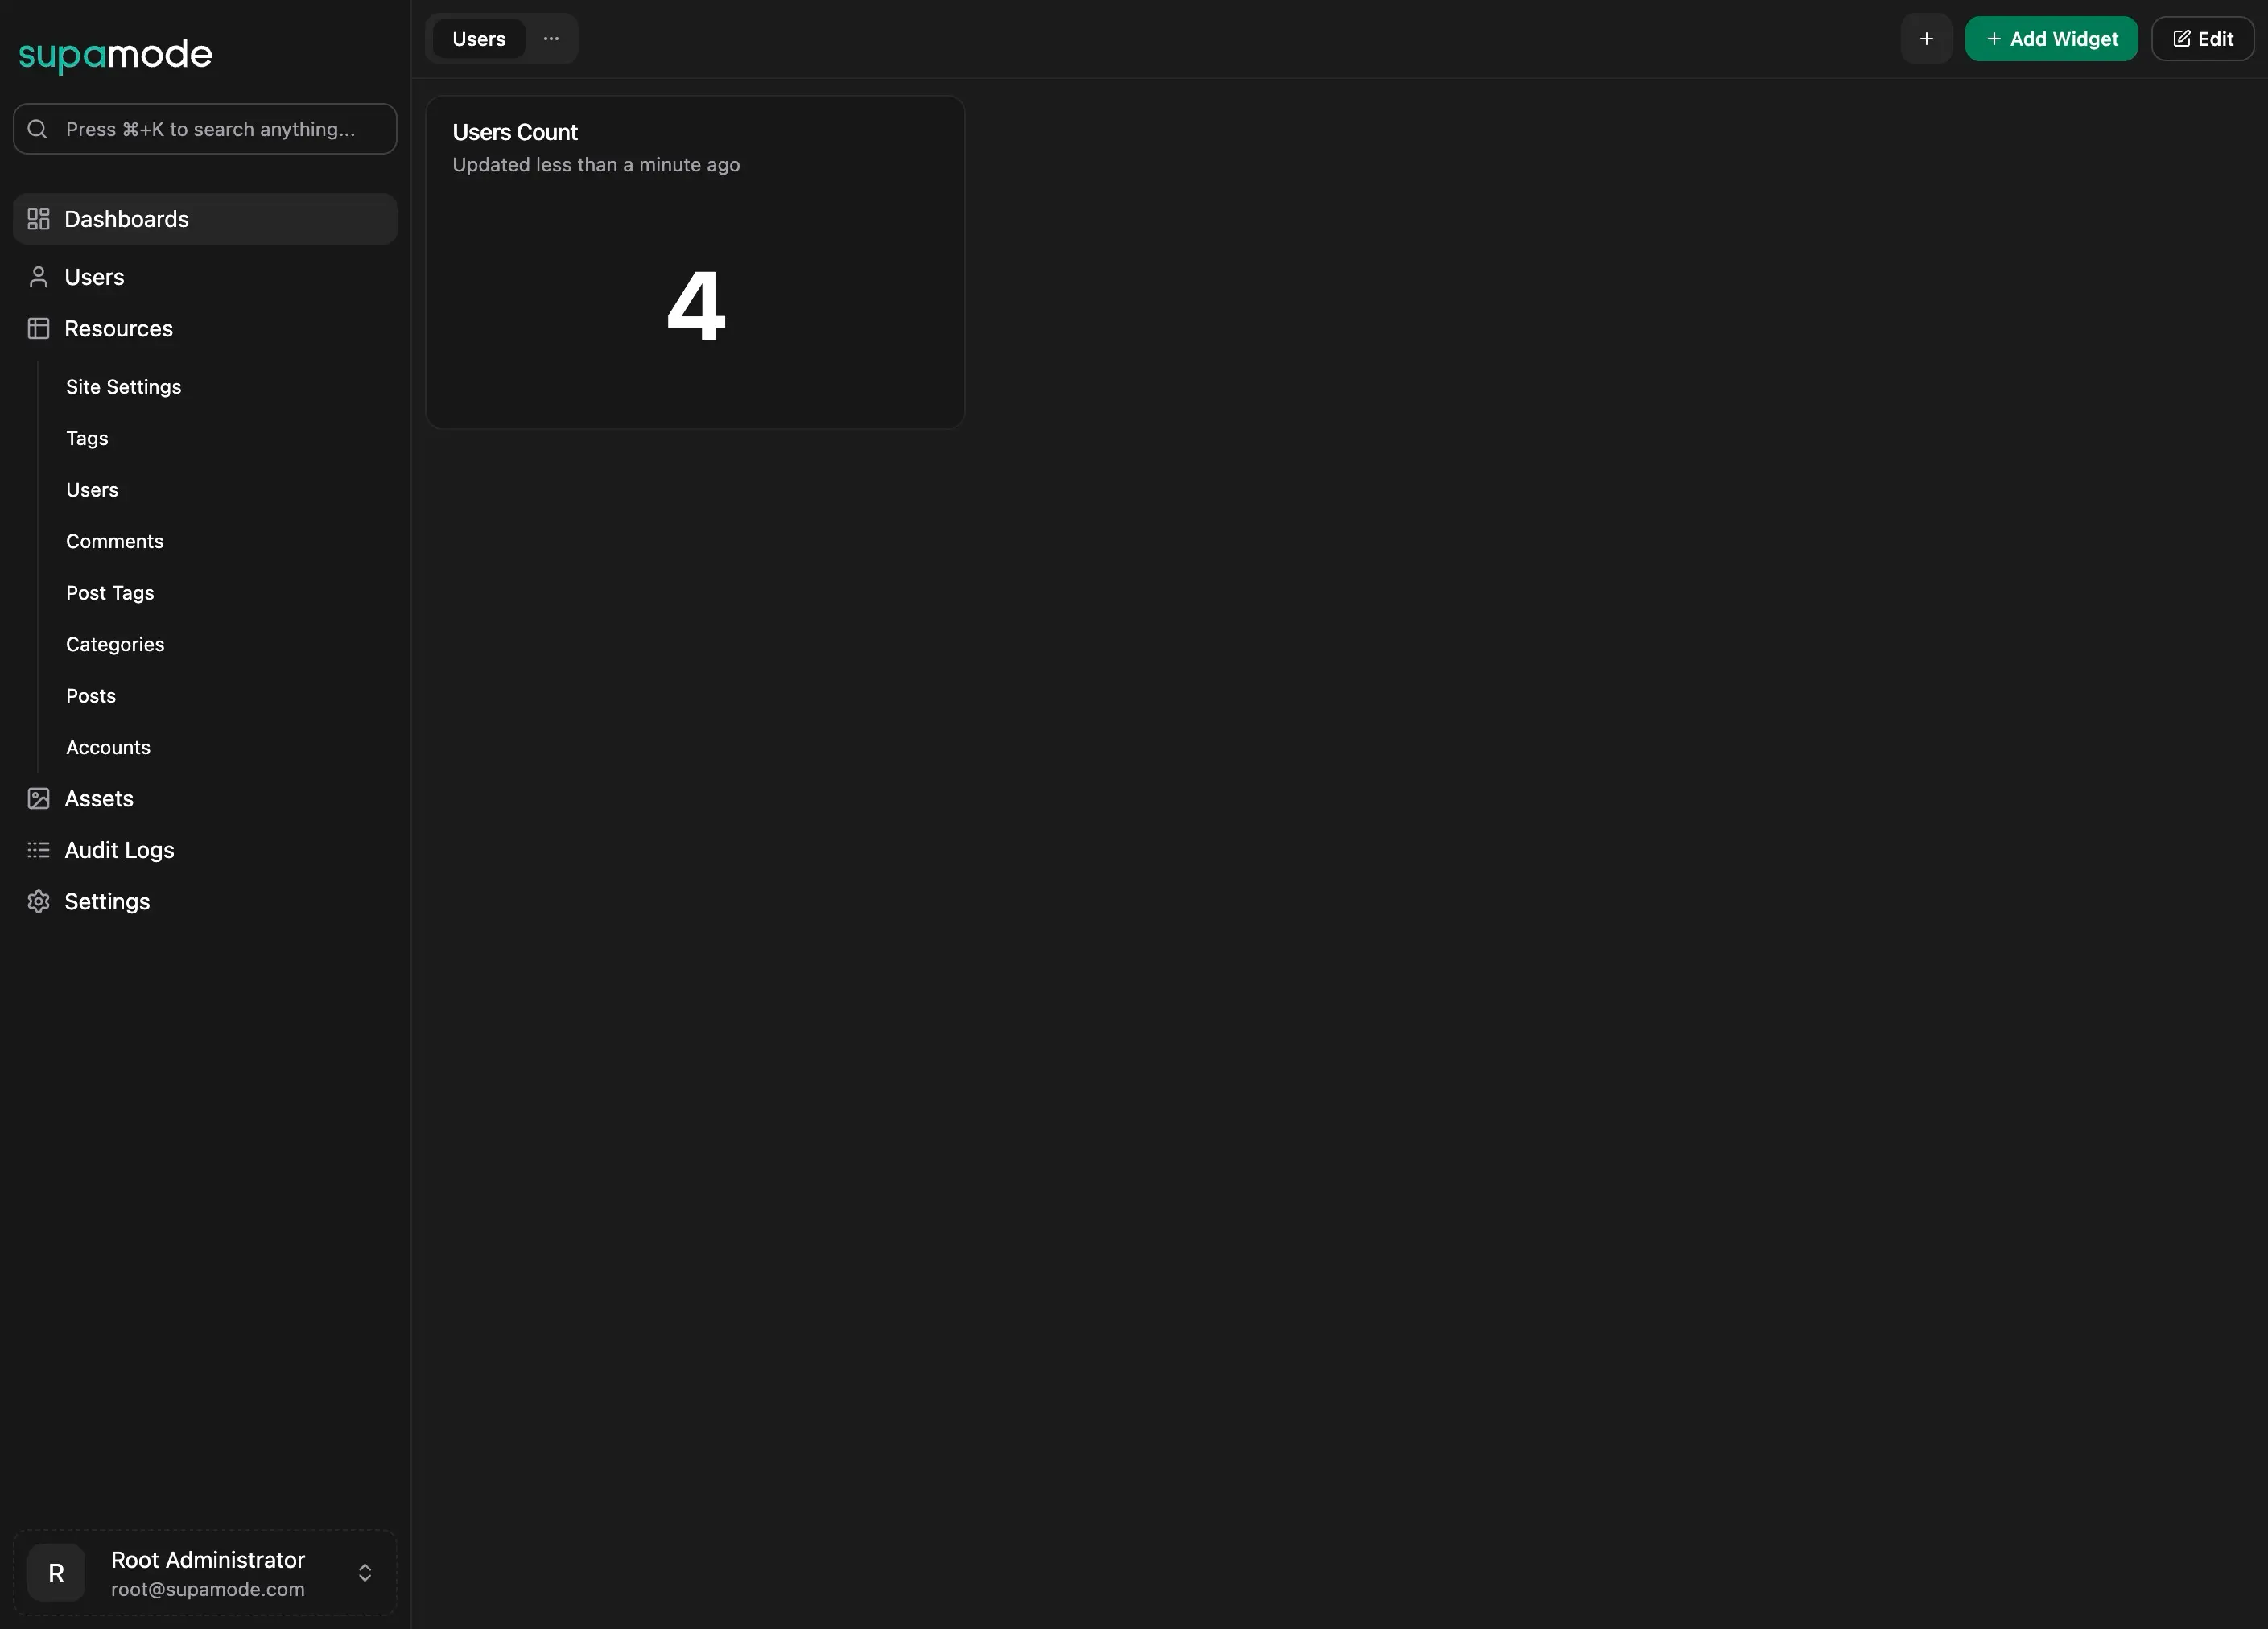Screen dimensions: 2268x1629
Task: Open the Posts resource
Action: (91, 695)
